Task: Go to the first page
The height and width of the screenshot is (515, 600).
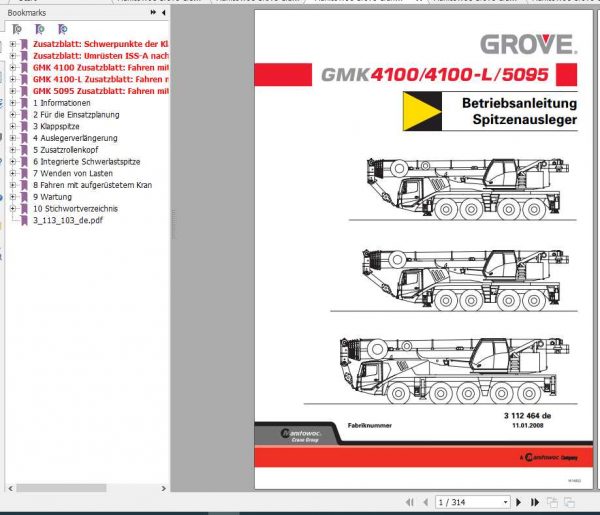Action: pos(409,502)
